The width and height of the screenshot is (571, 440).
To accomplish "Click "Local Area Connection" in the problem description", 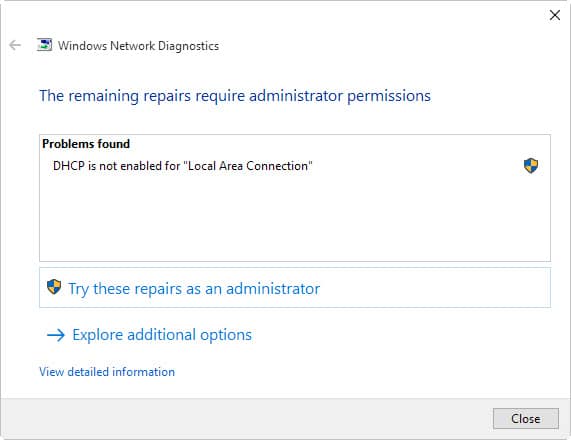I will coord(249,166).
